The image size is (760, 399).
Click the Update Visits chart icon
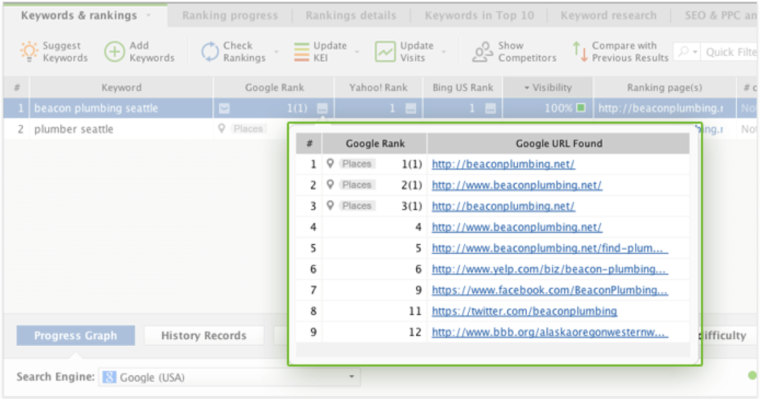[x=385, y=51]
